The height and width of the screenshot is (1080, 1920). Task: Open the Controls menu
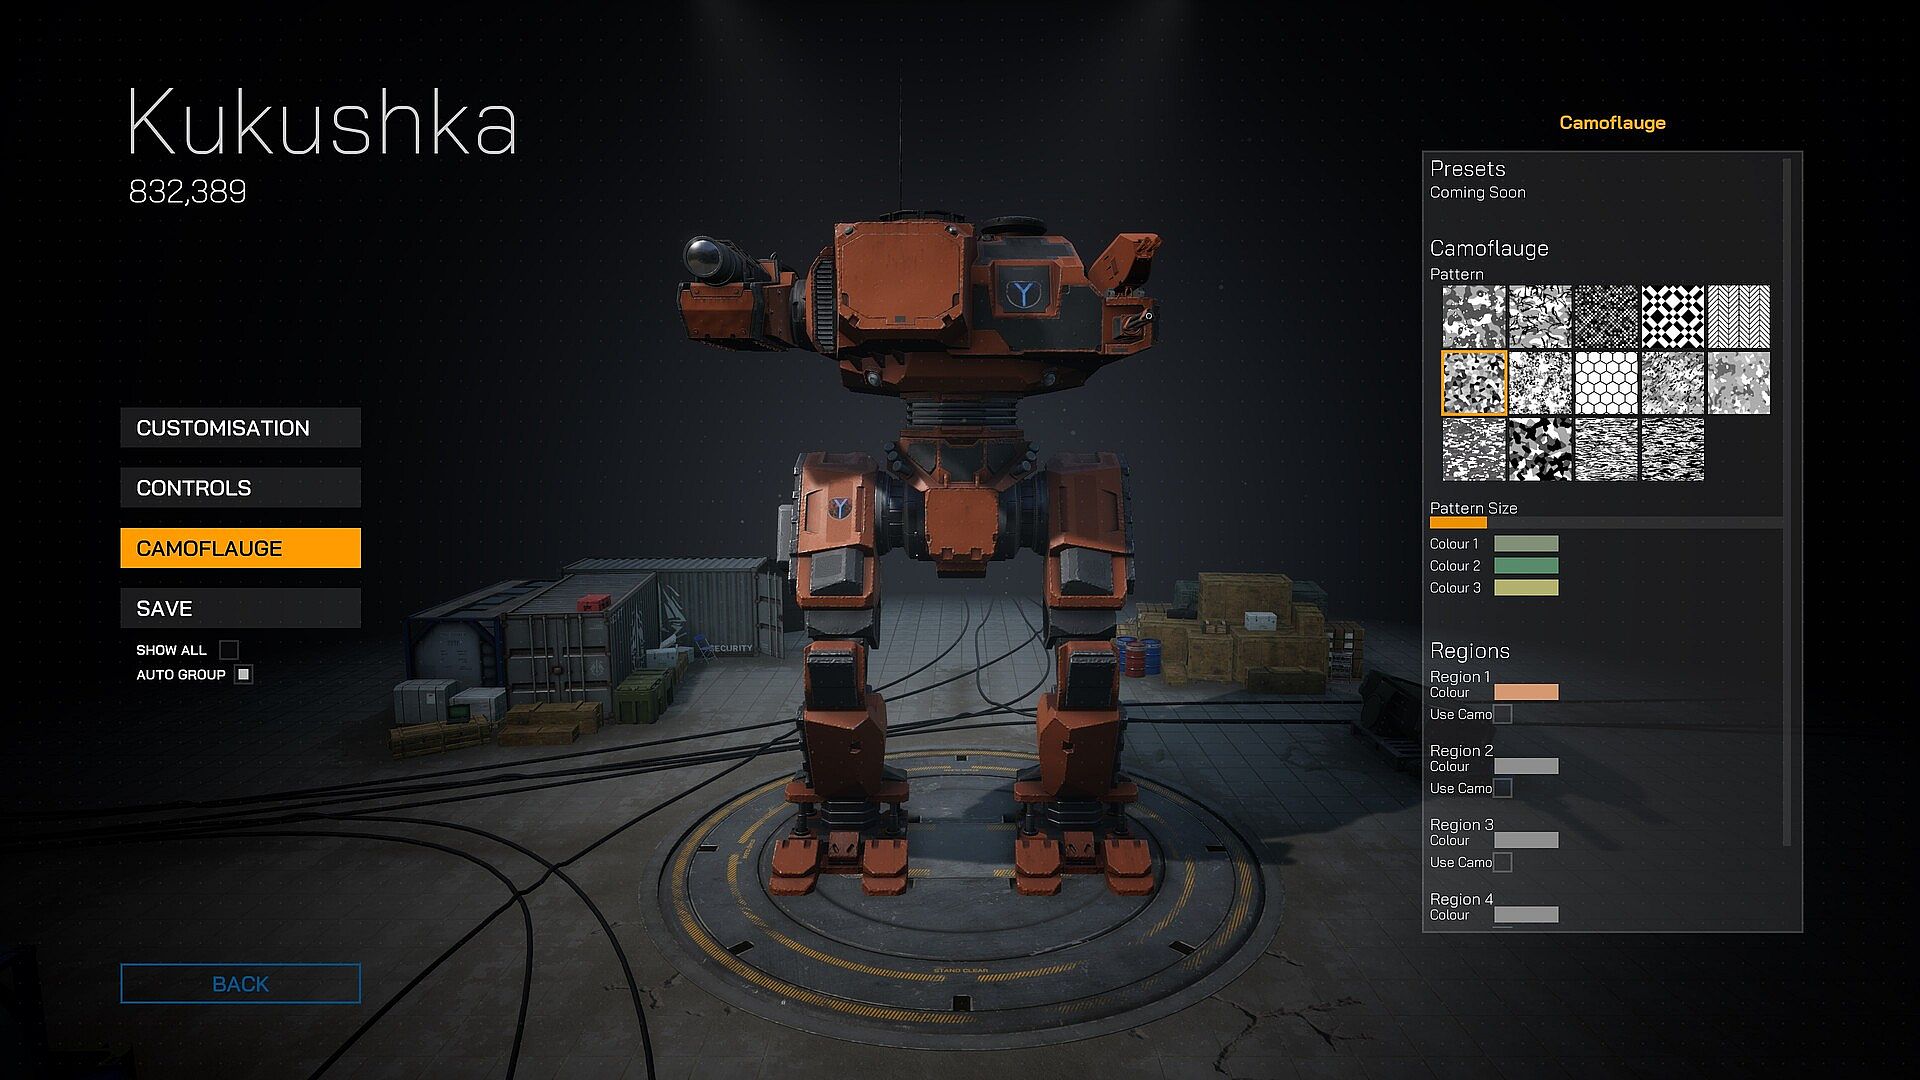click(x=240, y=488)
